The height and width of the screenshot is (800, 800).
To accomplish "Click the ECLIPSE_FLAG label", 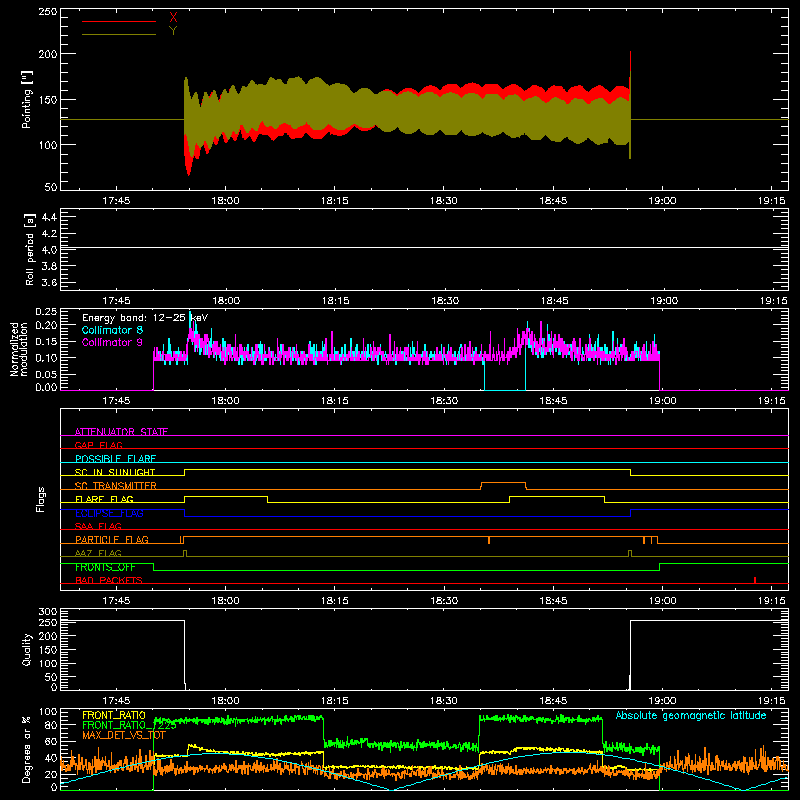I will [109, 513].
